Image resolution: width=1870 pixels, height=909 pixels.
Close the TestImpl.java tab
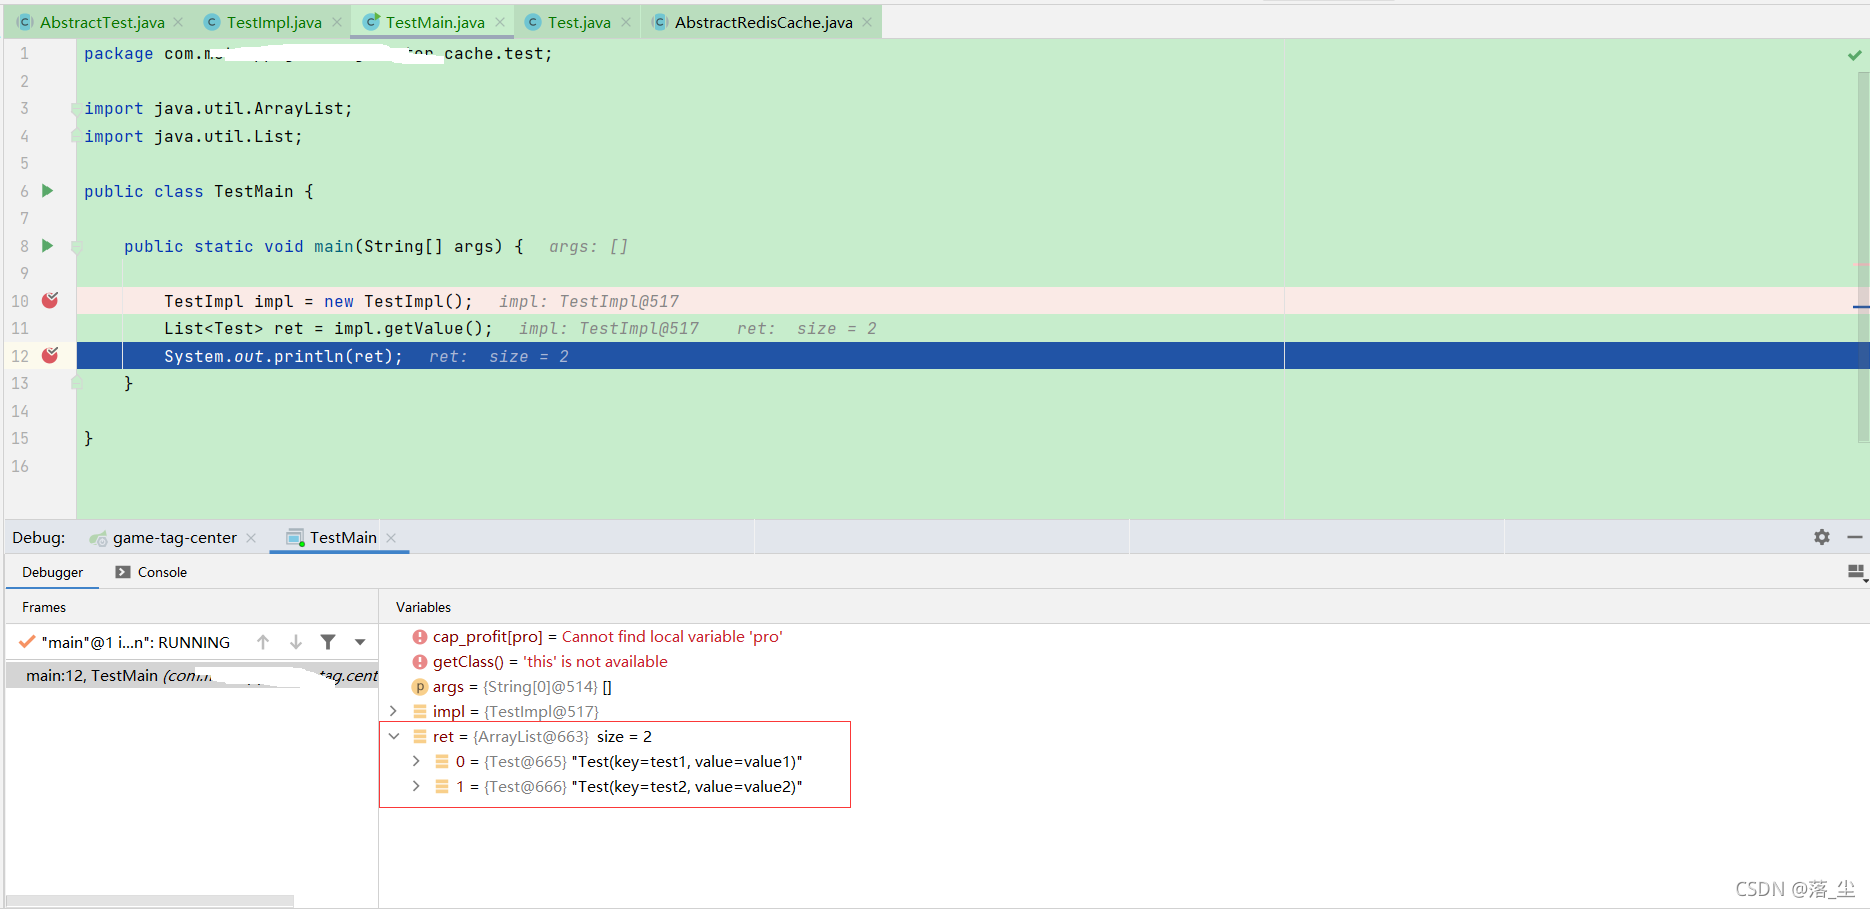click(x=337, y=22)
